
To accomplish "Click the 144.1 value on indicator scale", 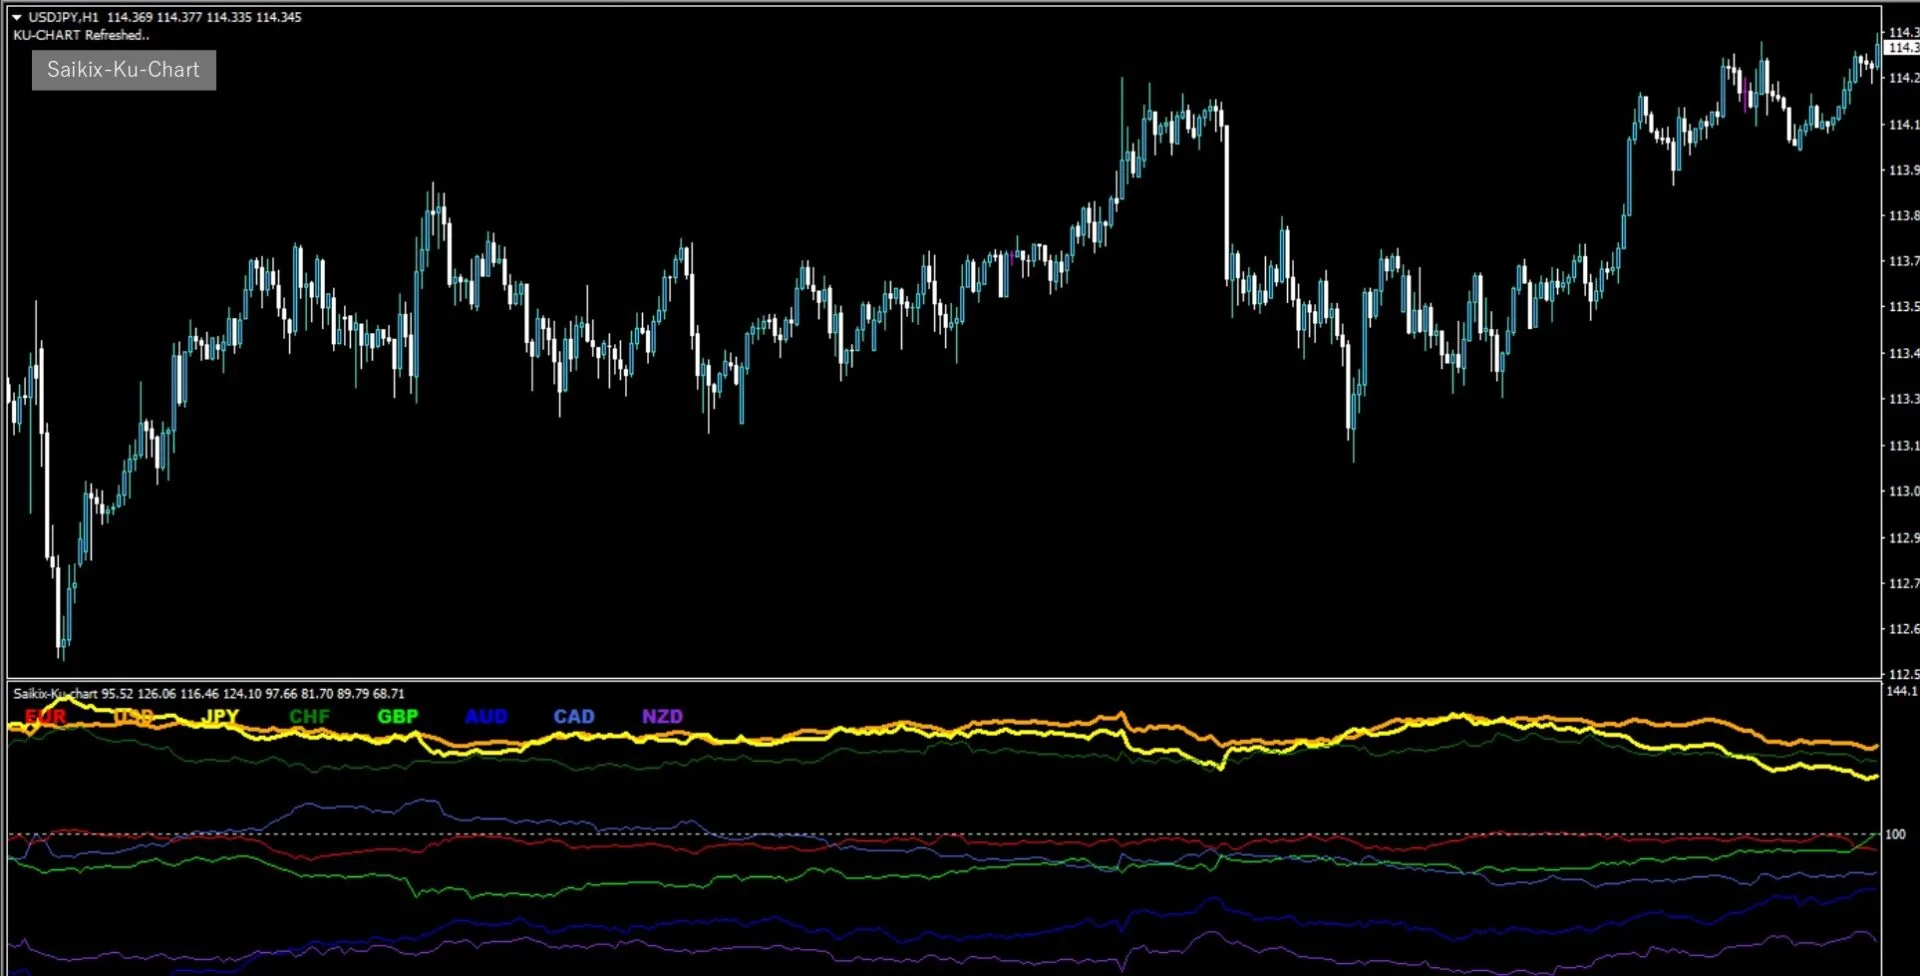I will pyautogui.click(x=1902, y=691).
